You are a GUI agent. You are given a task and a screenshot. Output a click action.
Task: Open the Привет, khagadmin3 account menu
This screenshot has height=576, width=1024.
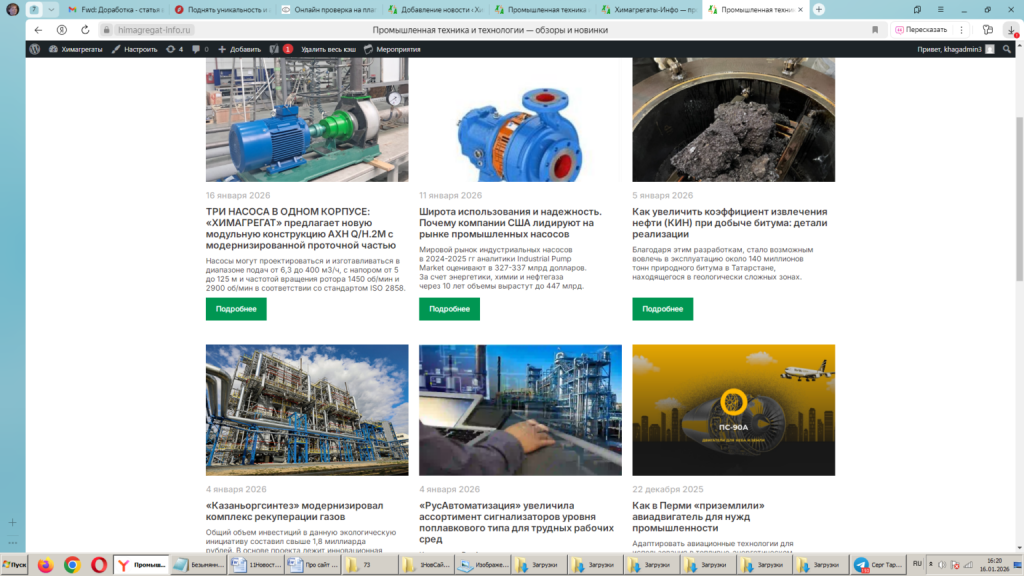tap(955, 48)
